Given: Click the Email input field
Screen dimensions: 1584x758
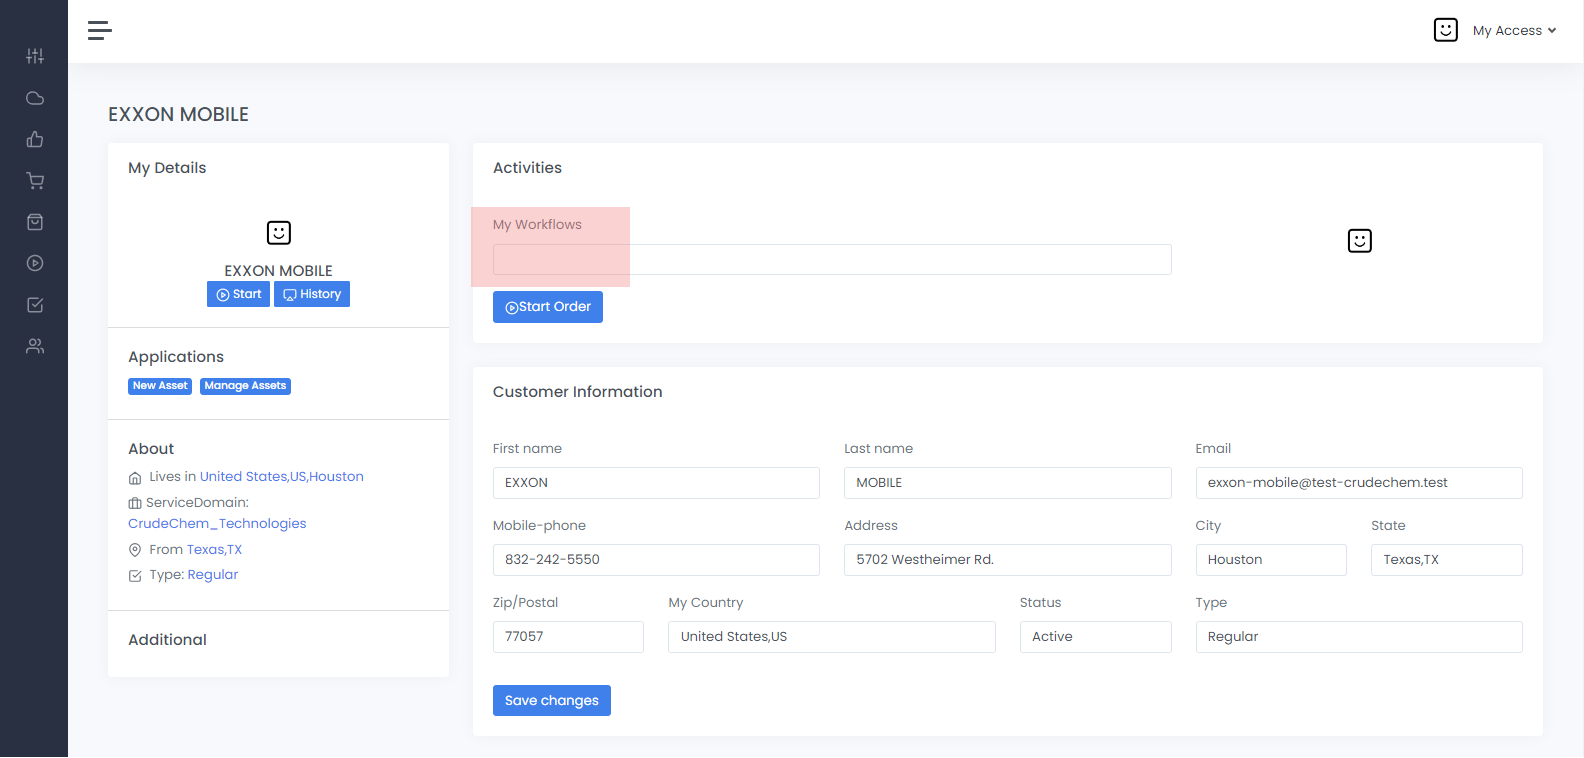Looking at the screenshot, I should tap(1358, 483).
